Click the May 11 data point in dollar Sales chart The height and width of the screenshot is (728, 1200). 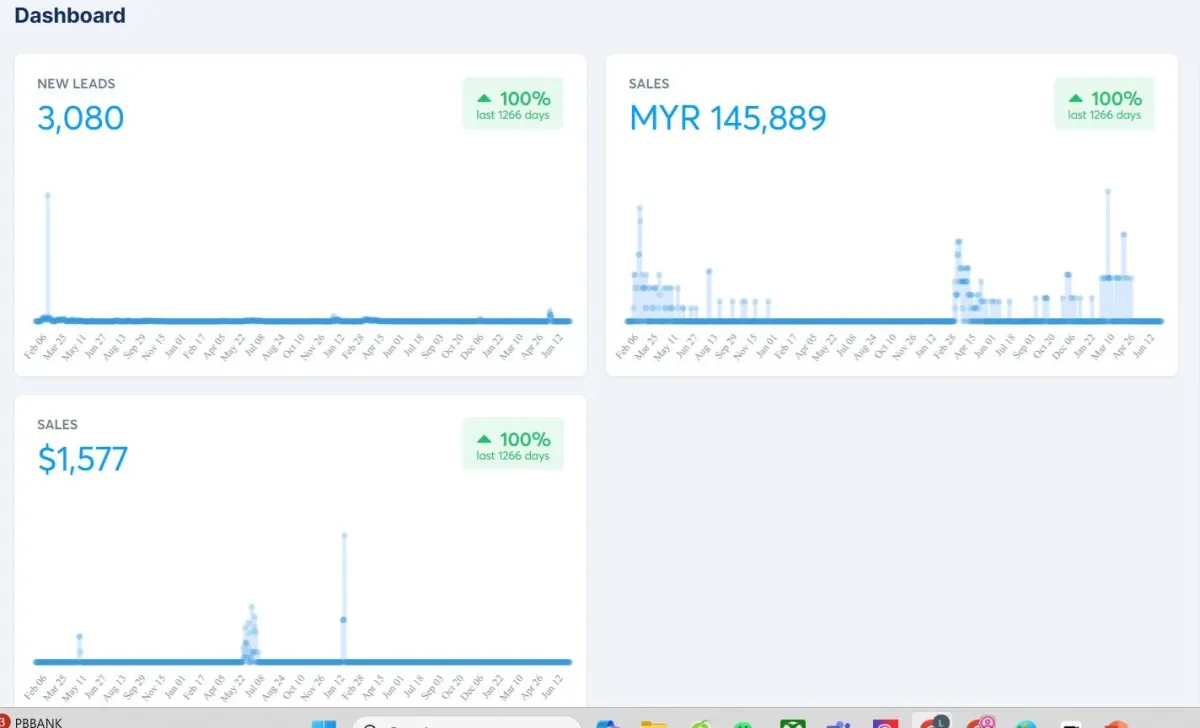pyautogui.click(x=79, y=636)
